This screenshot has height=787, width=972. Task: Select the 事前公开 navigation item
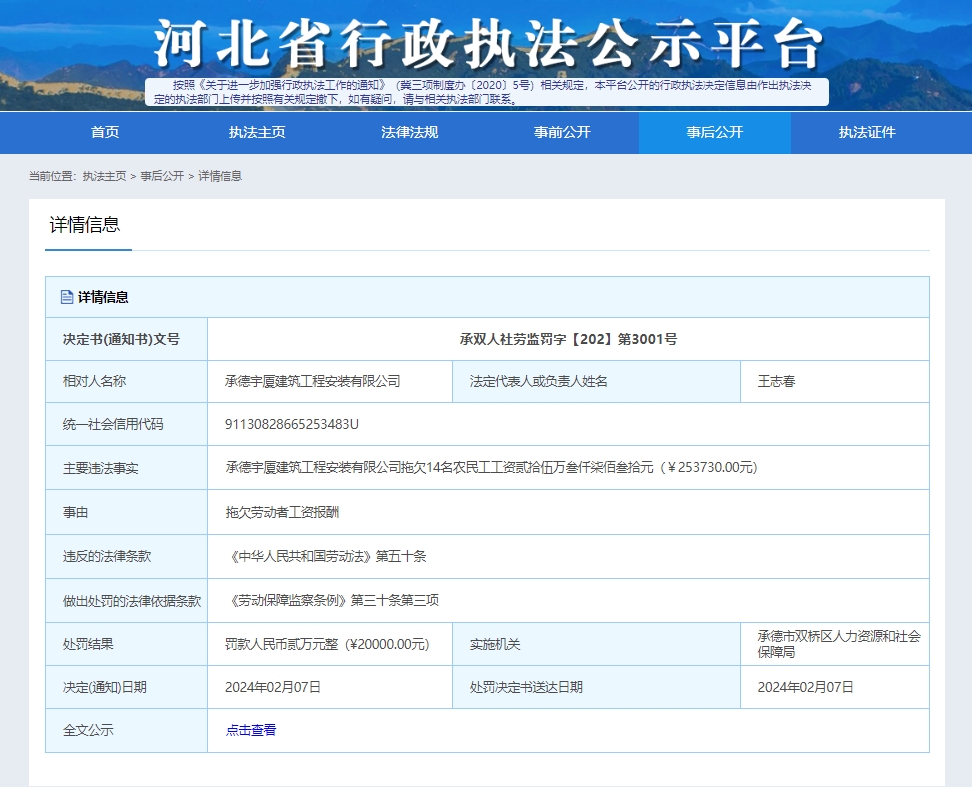562,132
